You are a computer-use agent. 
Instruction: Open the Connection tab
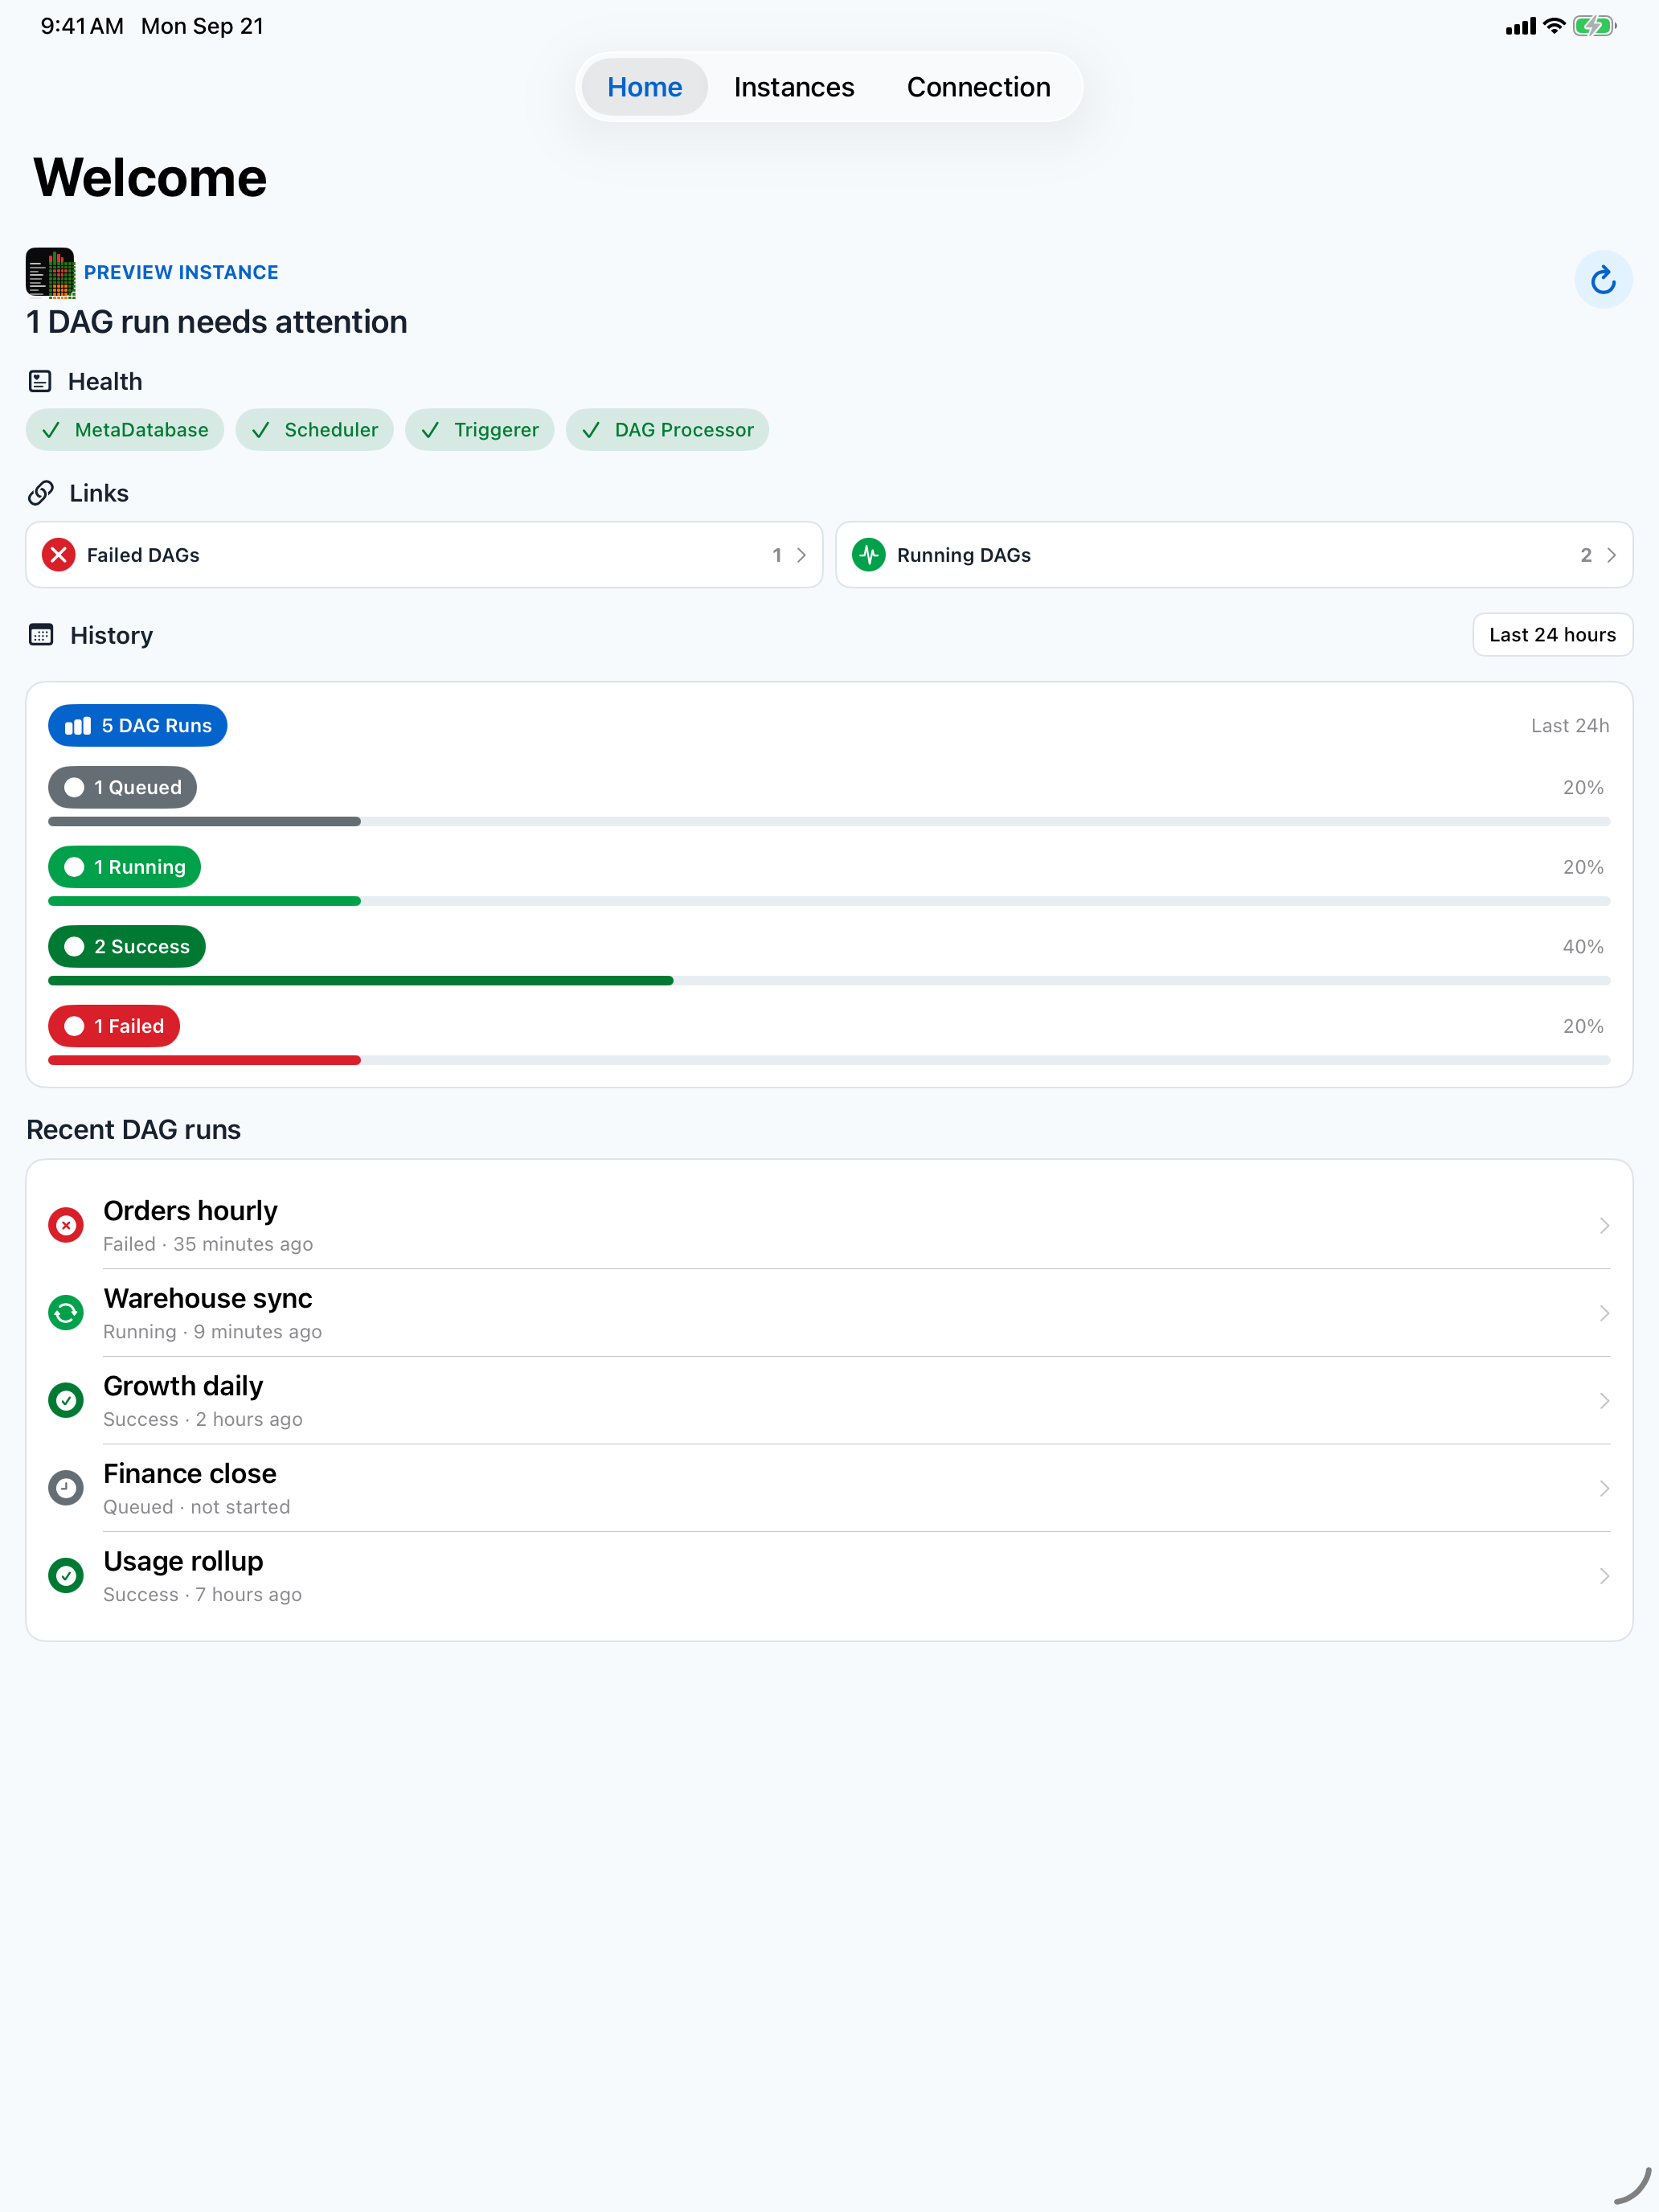click(979, 87)
